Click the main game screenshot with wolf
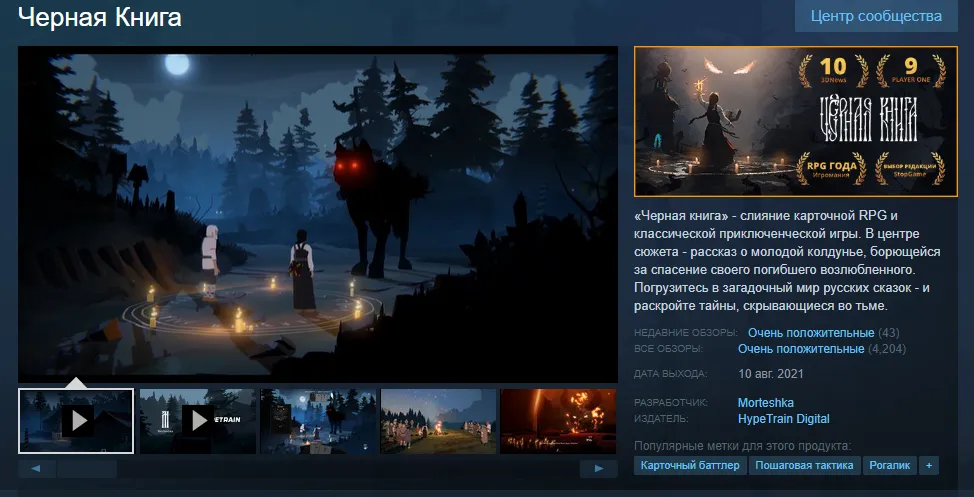This screenshot has width=974, height=497. coord(318,214)
